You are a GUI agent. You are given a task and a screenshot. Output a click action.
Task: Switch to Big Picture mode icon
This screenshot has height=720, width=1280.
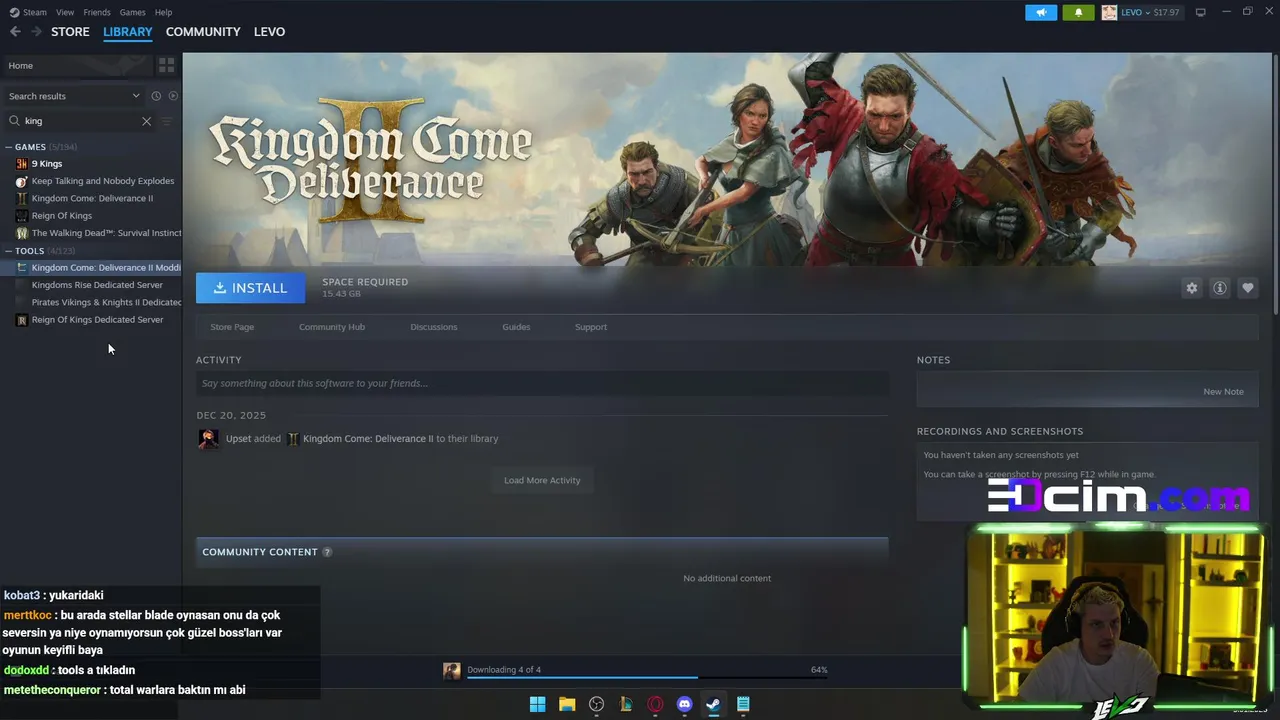[x=1201, y=12]
